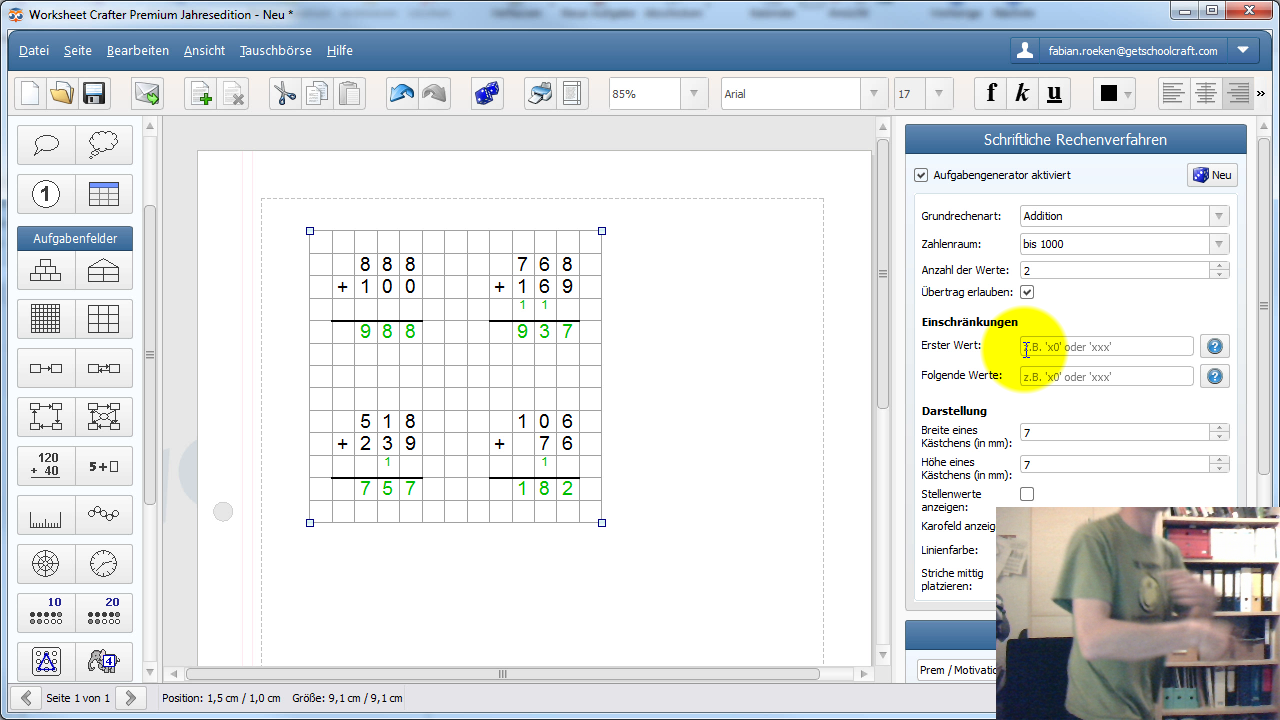Open the Tauschbörse menu

pos(275,51)
